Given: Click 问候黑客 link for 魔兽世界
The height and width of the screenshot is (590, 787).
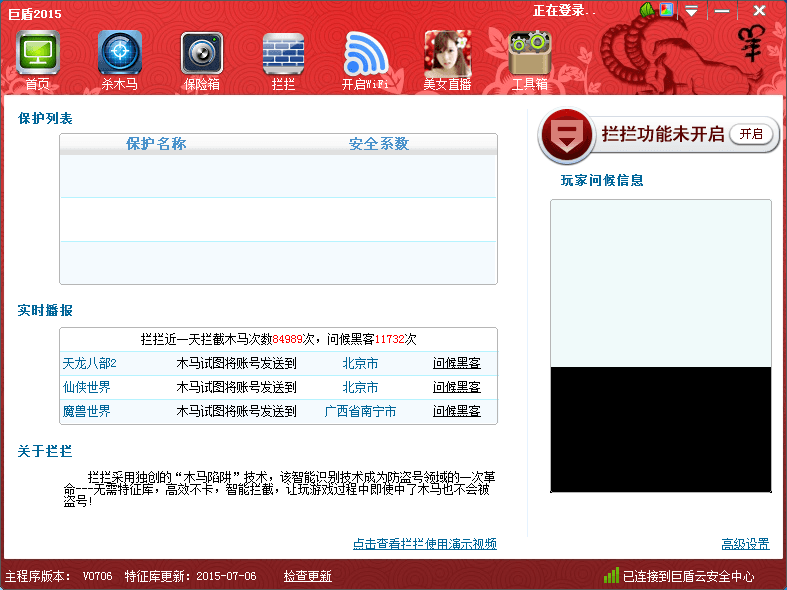Looking at the screenshot, I should coord(456,411).
